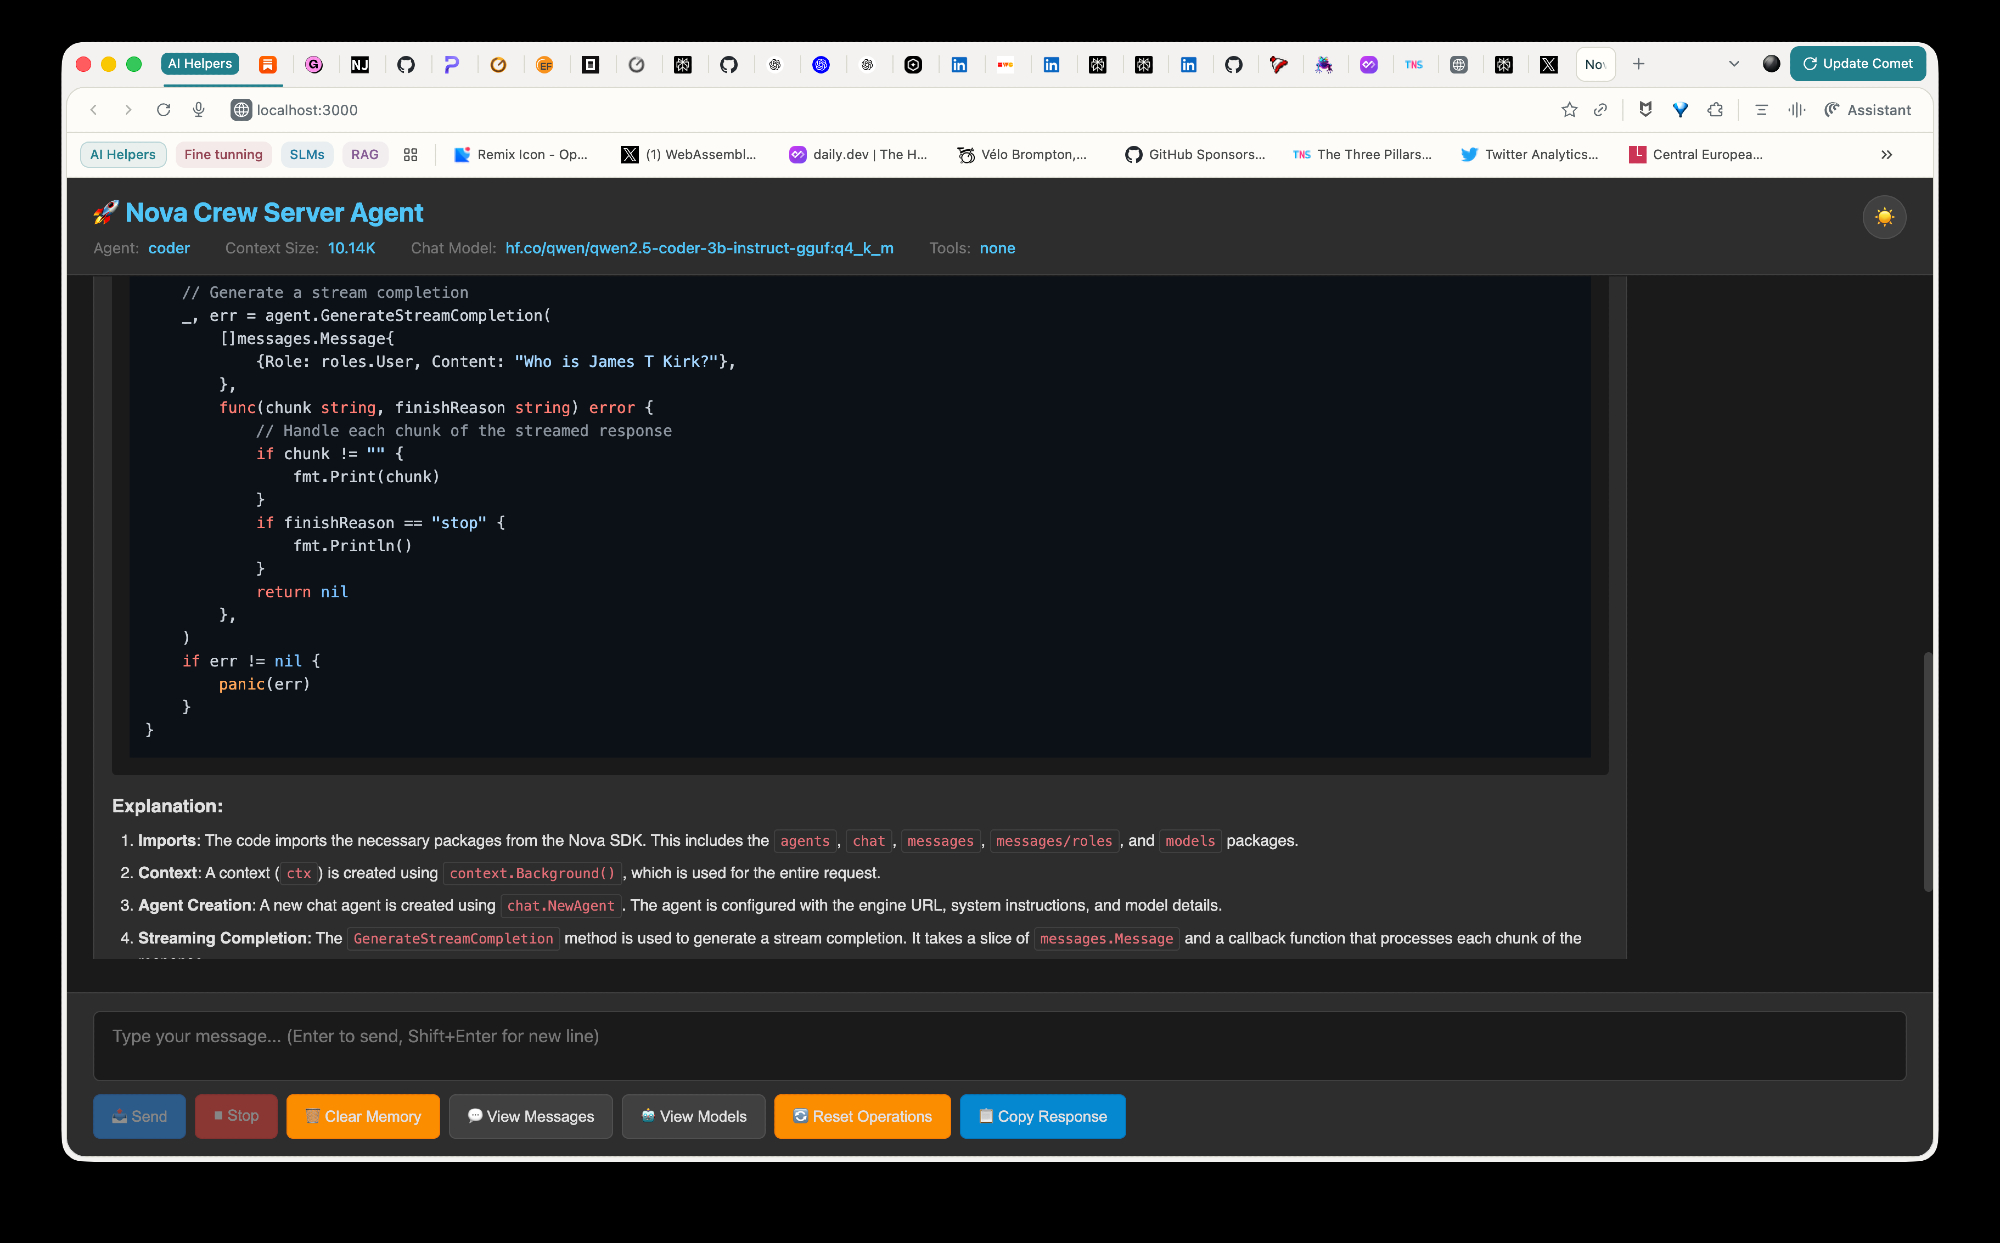The width and height of the screenshot is (2000, 1243).
Task: Open the AI Helpers bookmark folder
Action: tap(123, 154)
